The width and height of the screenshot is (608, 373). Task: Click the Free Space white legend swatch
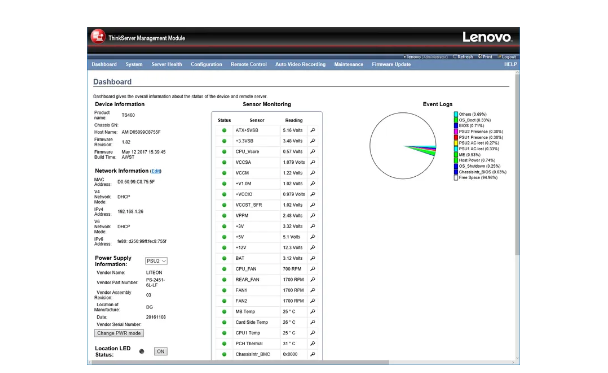tap(456, 178)
